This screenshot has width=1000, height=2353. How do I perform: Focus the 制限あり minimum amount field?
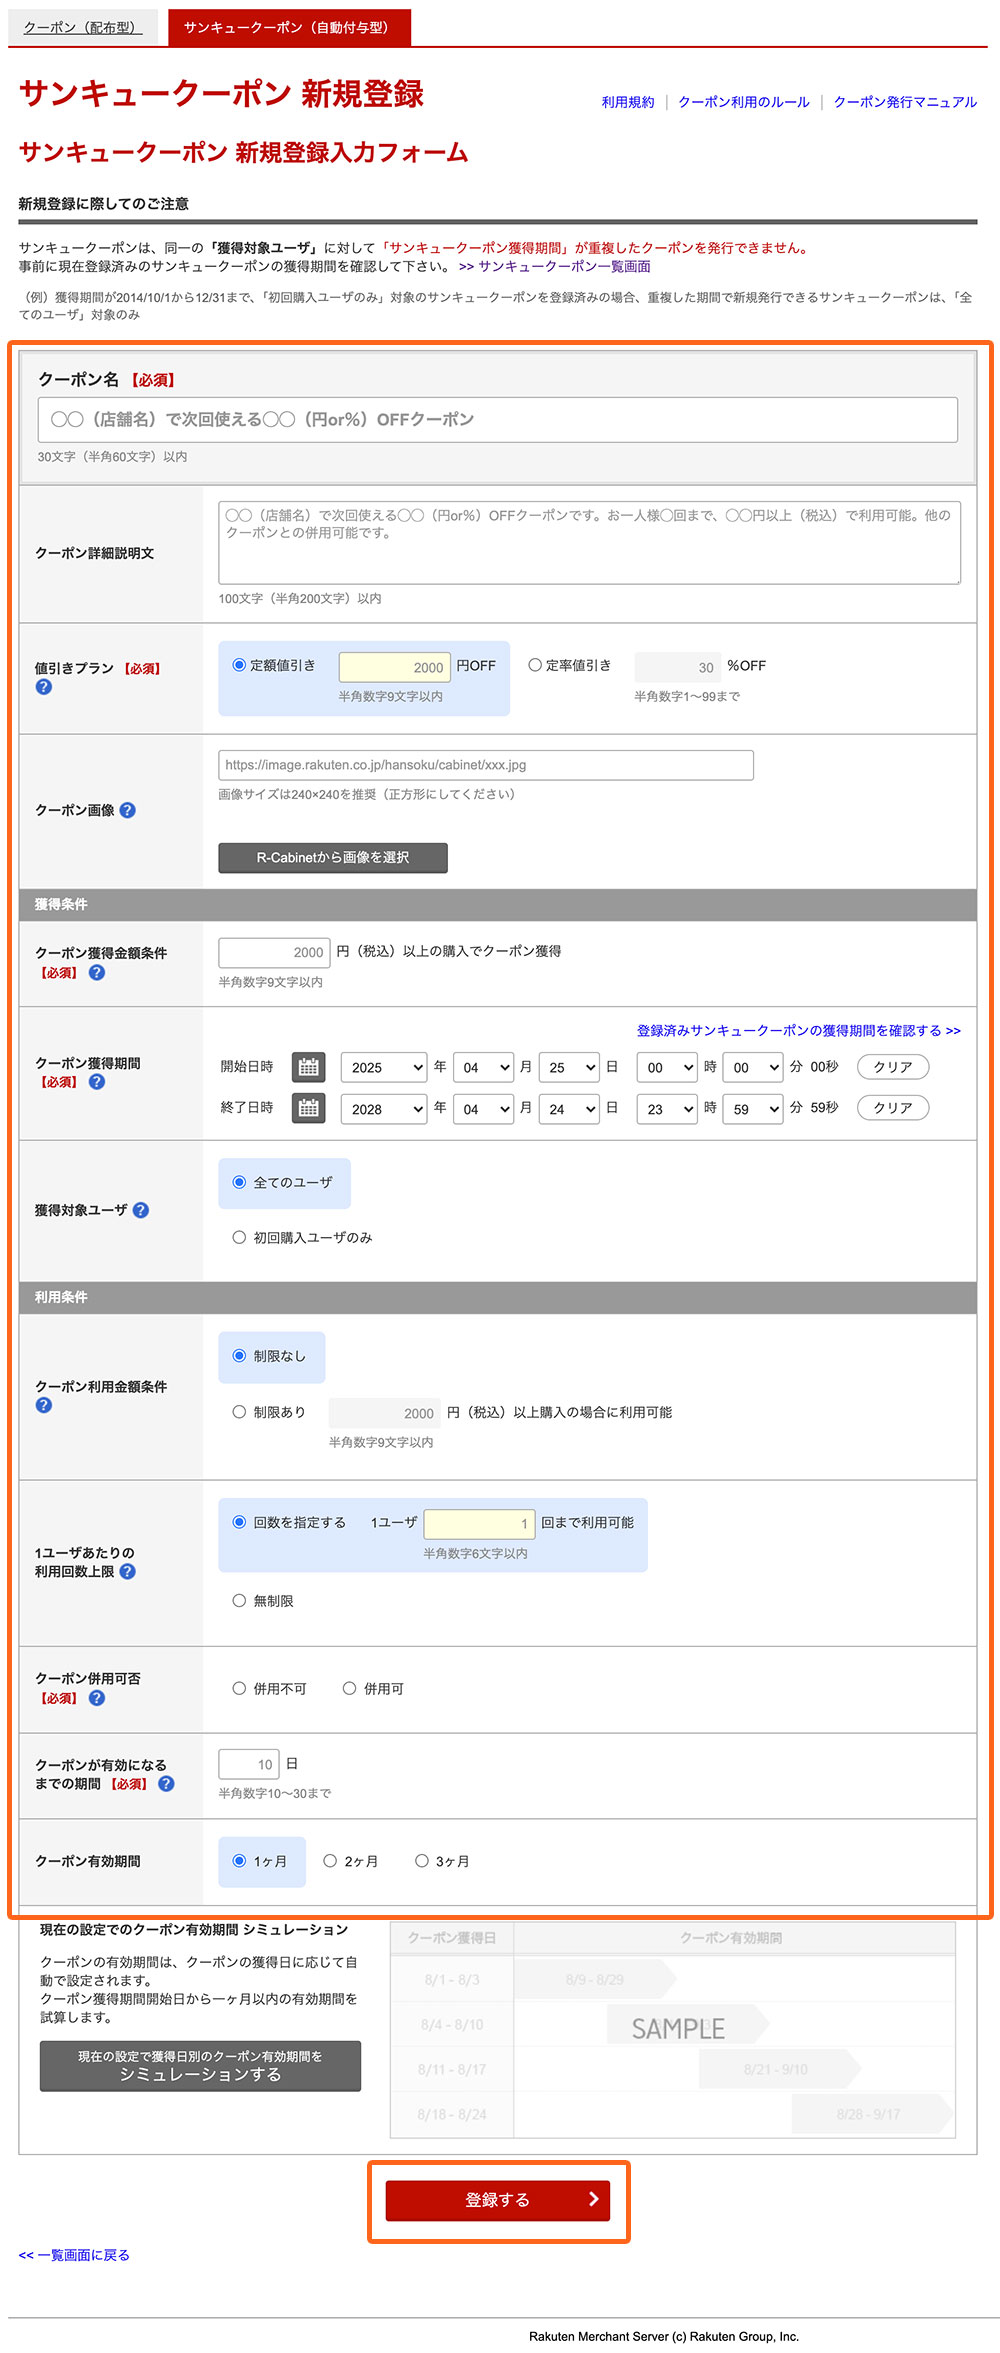385,1413
